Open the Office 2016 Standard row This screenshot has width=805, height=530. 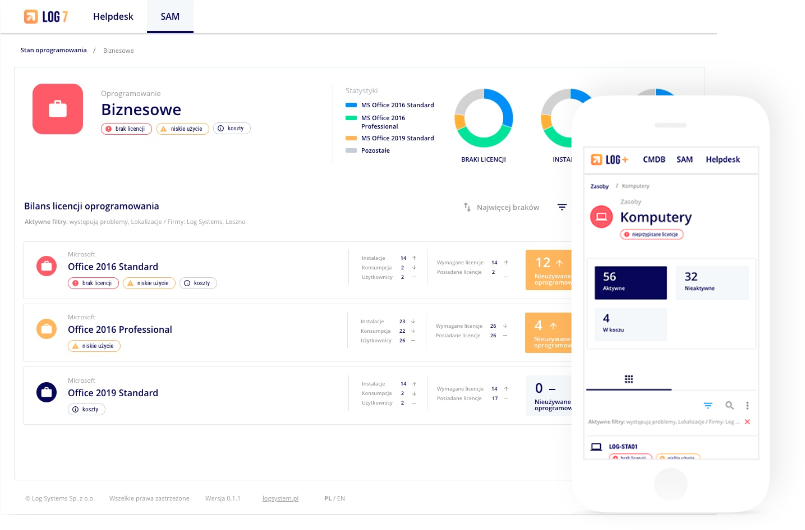[x=297, y=270]
